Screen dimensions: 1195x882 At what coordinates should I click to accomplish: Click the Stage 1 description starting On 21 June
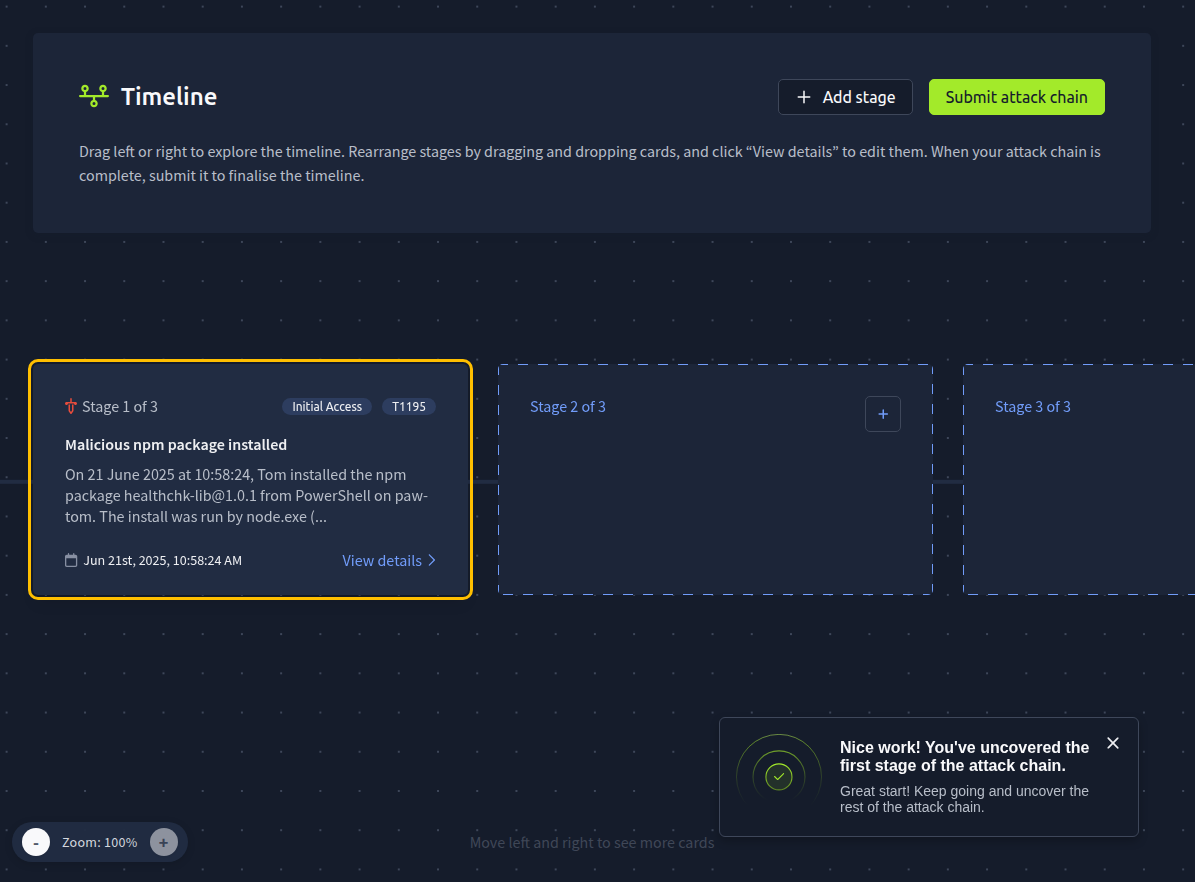pyautogui.click(x=246, y=496)
